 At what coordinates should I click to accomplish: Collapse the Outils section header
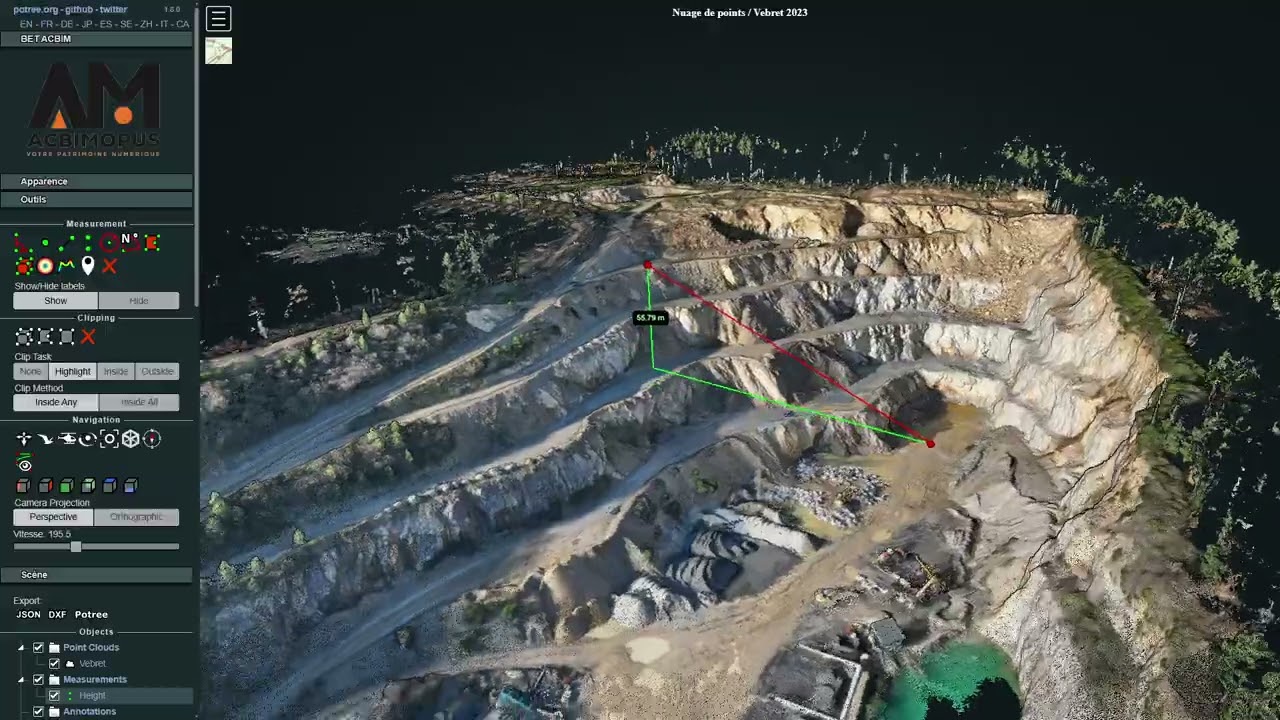point(96,200)
